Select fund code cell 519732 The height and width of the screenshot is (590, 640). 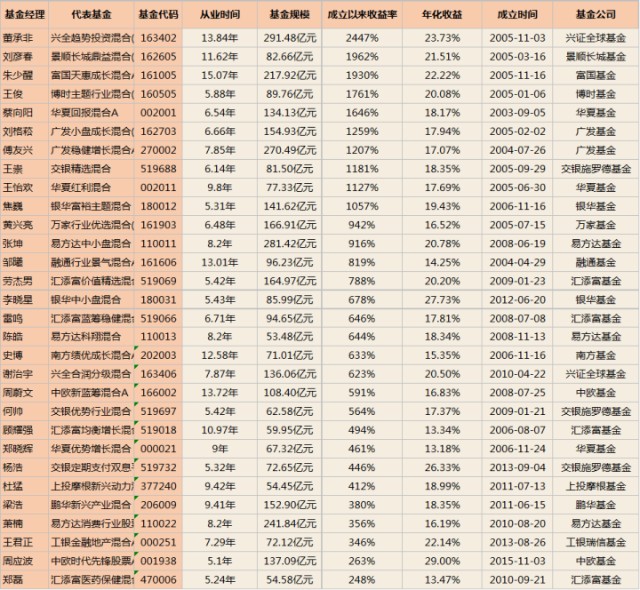(158, 467)
